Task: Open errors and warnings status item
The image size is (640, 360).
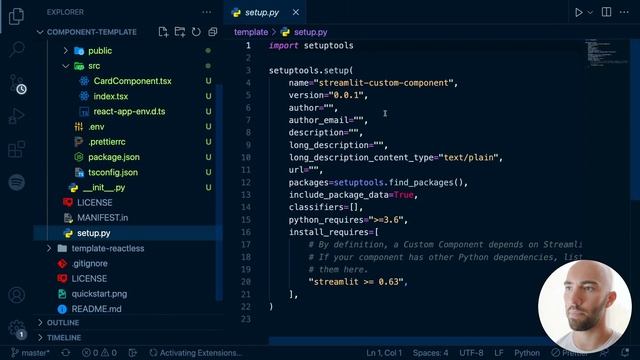Action: (x=99, y=353)
